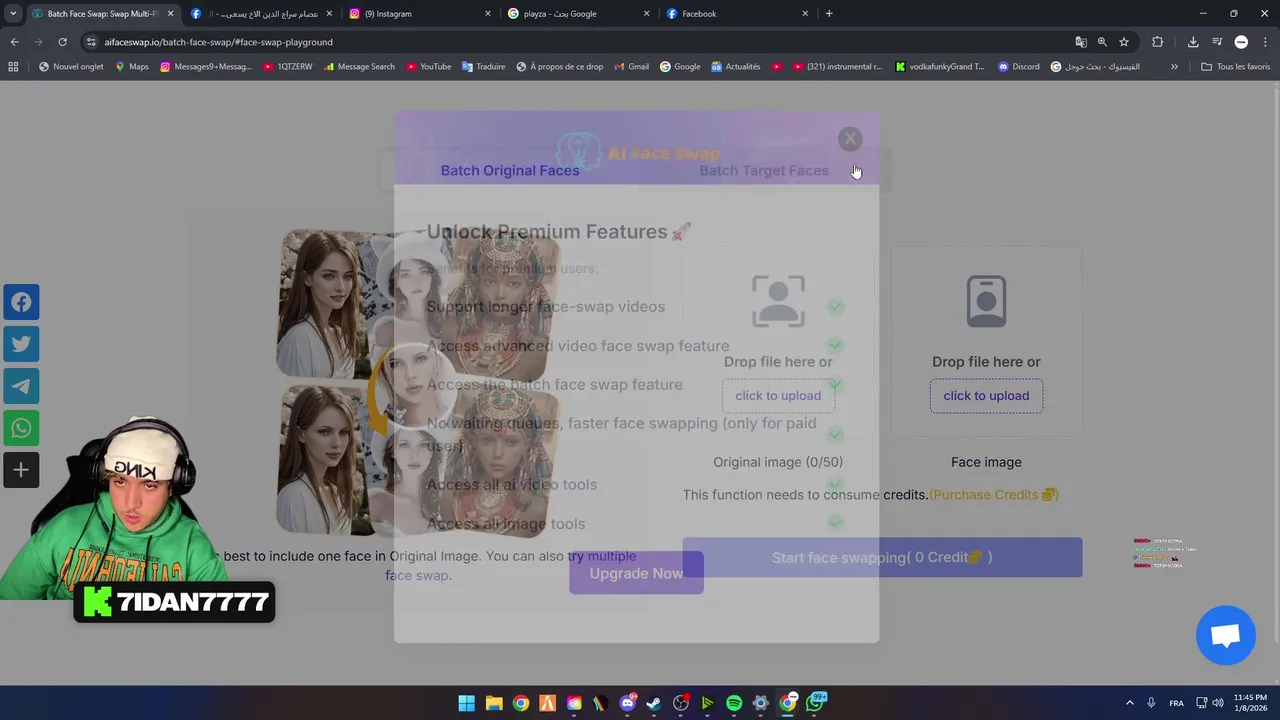Click Start face swapping button

pos(882,557)
